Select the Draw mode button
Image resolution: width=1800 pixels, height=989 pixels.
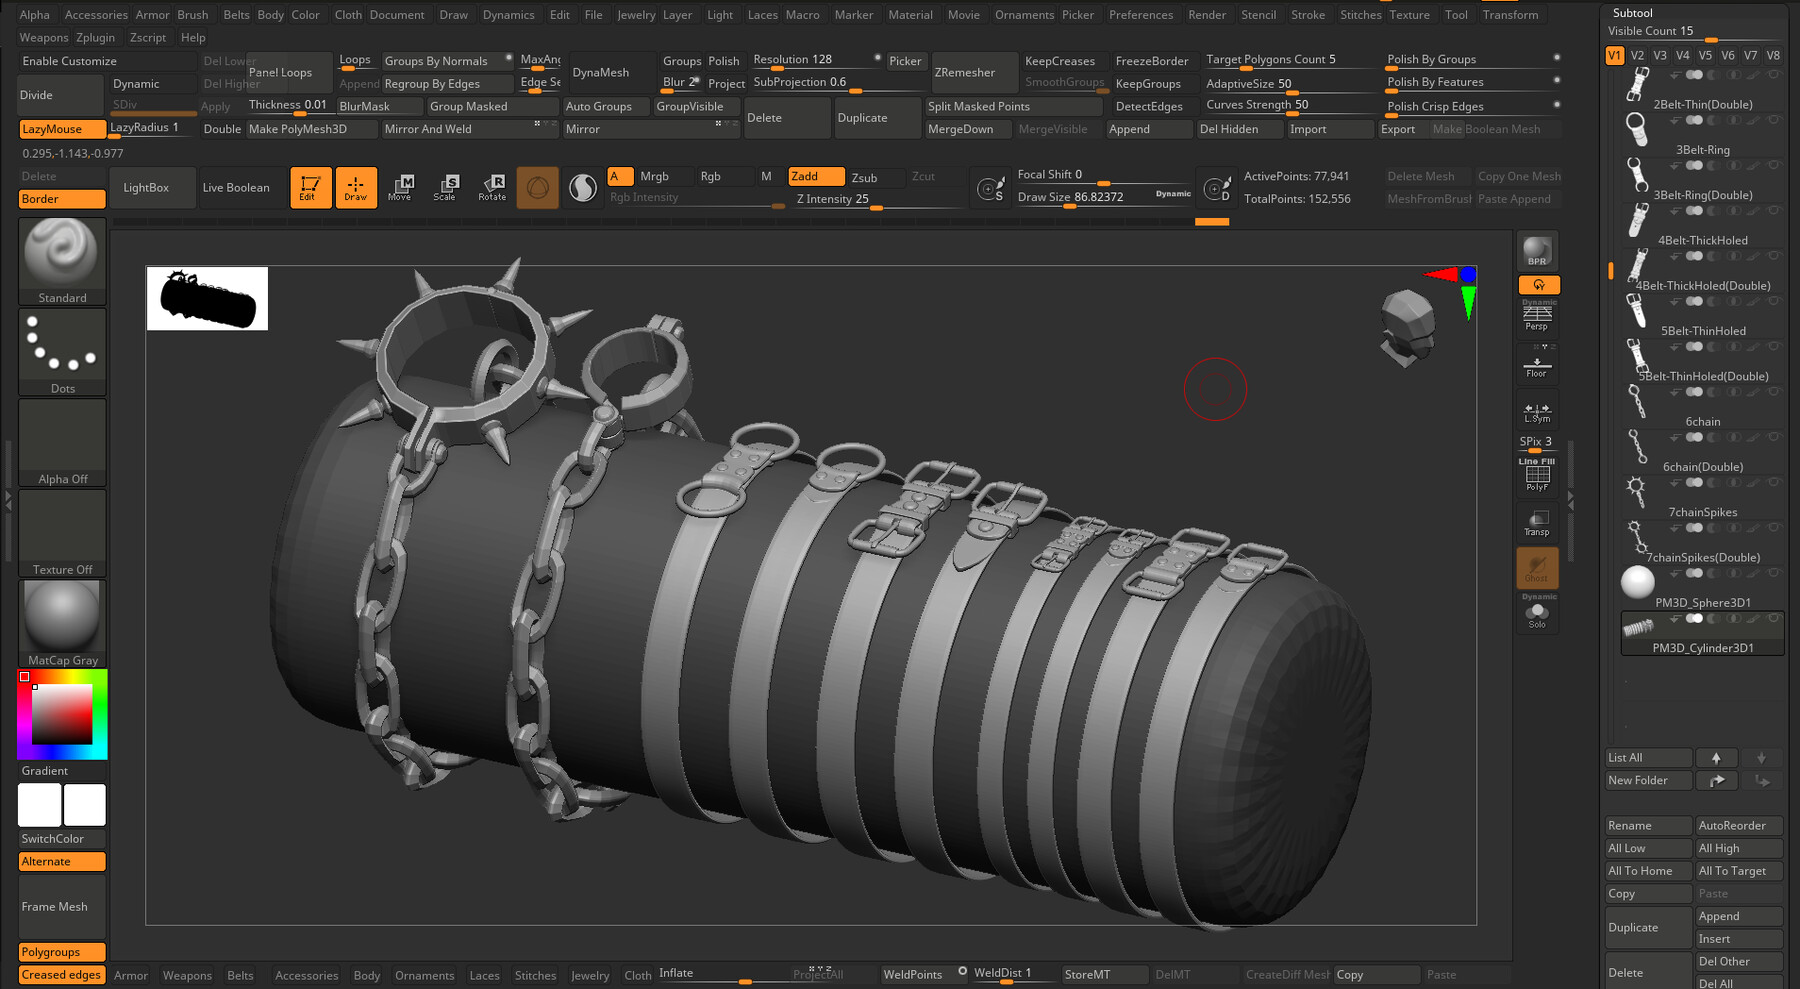coord(356,187)
